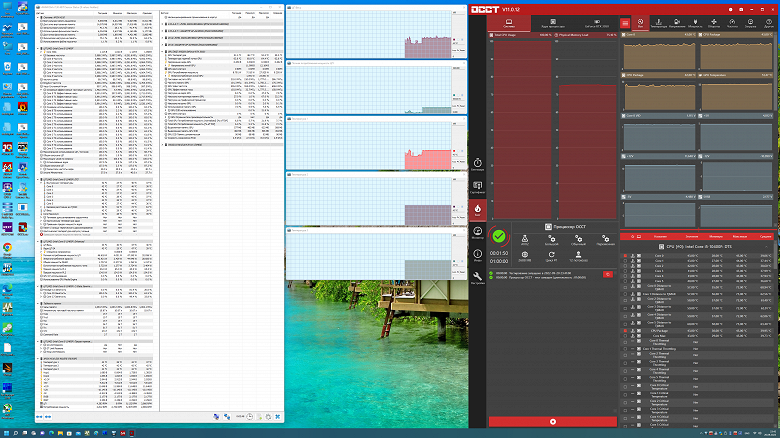Open the stopwatch benchmark sidebar icon
This screenshot has height=438, width=780.
[x=477, y=164]
